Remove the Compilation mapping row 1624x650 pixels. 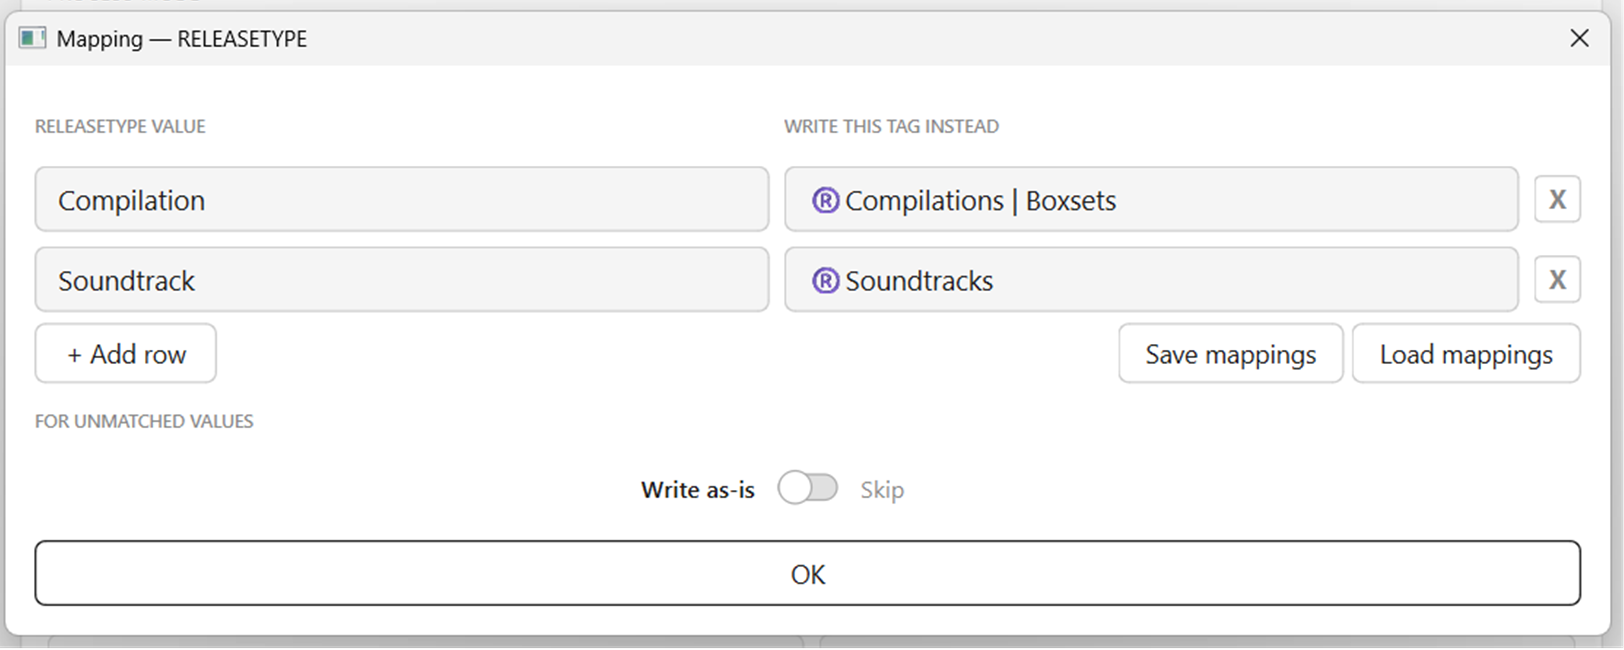point(1557,200)
